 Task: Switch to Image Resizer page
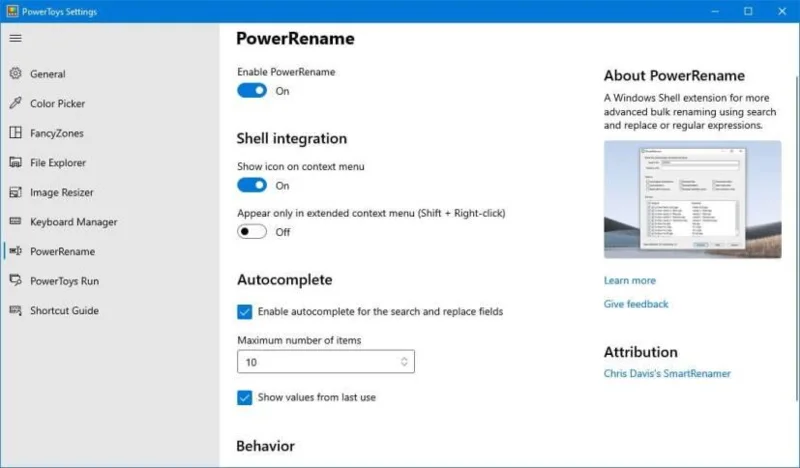point(62,192)
